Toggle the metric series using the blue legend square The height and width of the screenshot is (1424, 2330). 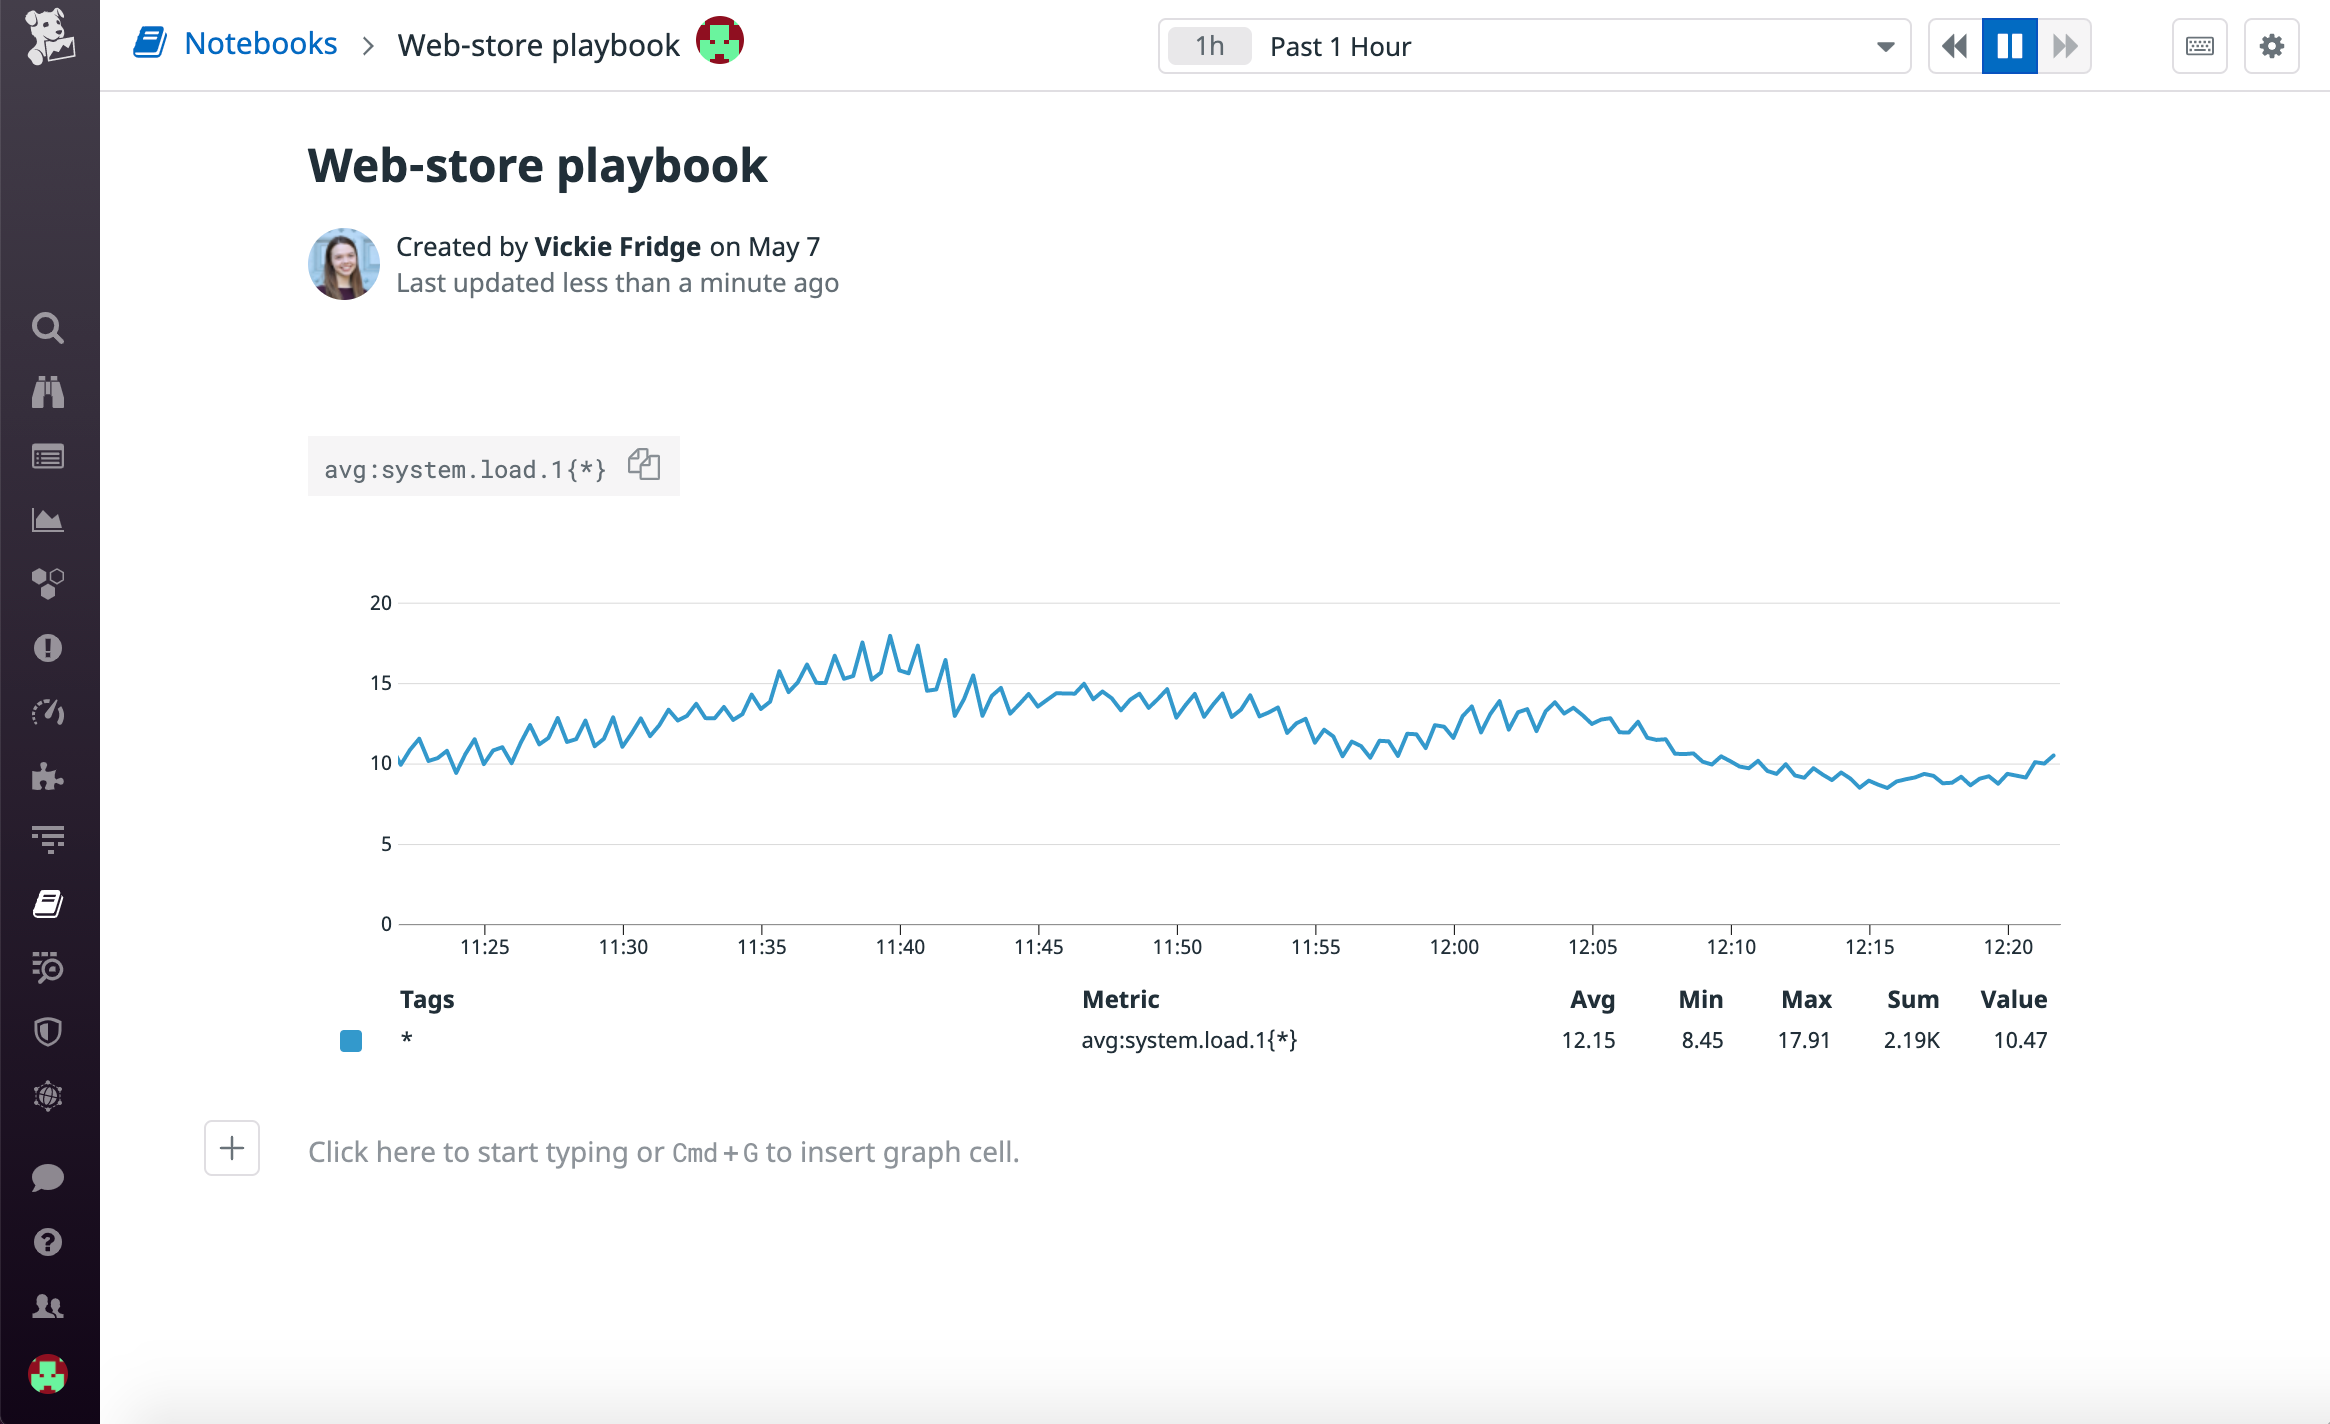(x=350, y=1041)
